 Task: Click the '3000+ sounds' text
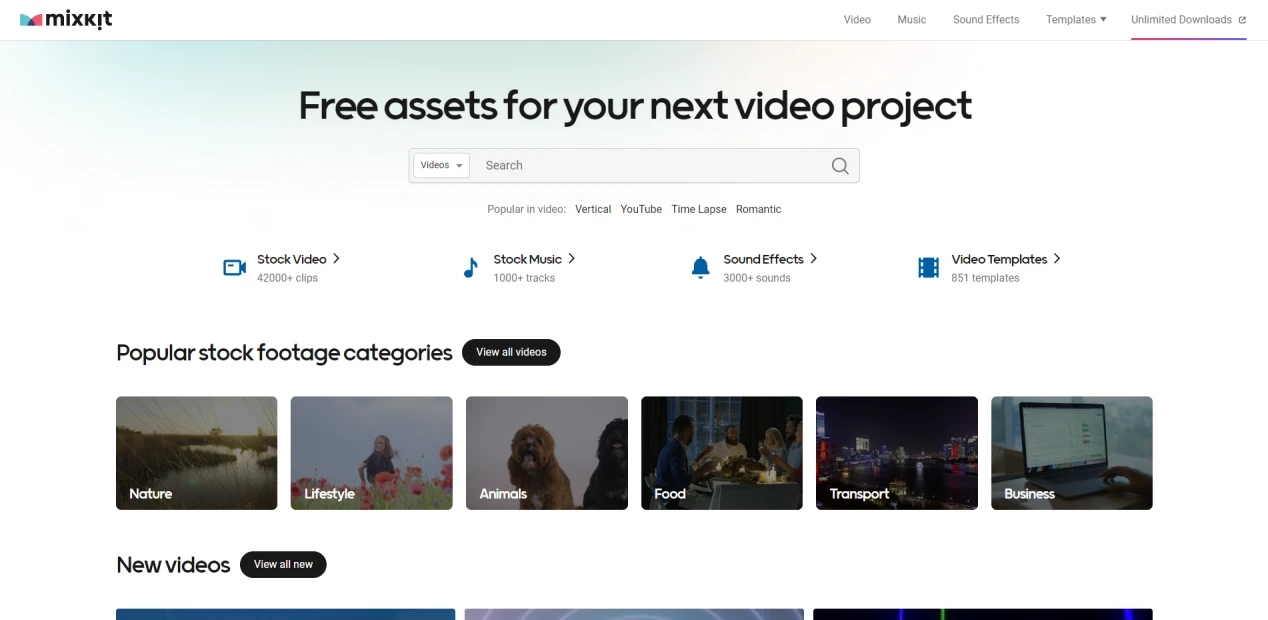tap(757, 278)
